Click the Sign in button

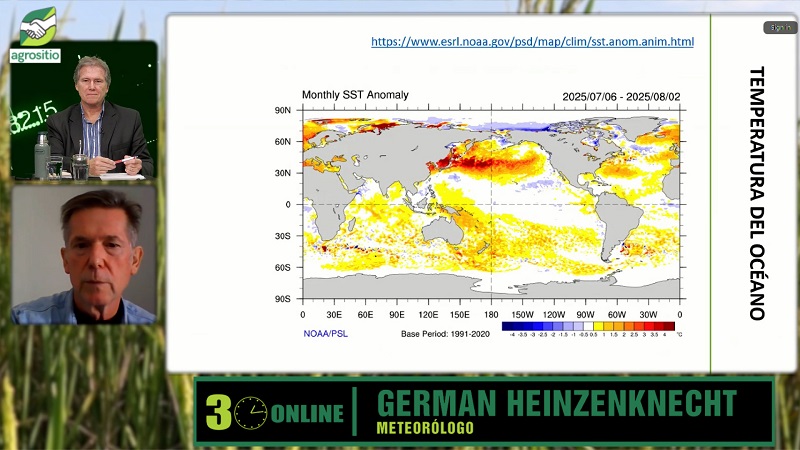click(778, 27)
